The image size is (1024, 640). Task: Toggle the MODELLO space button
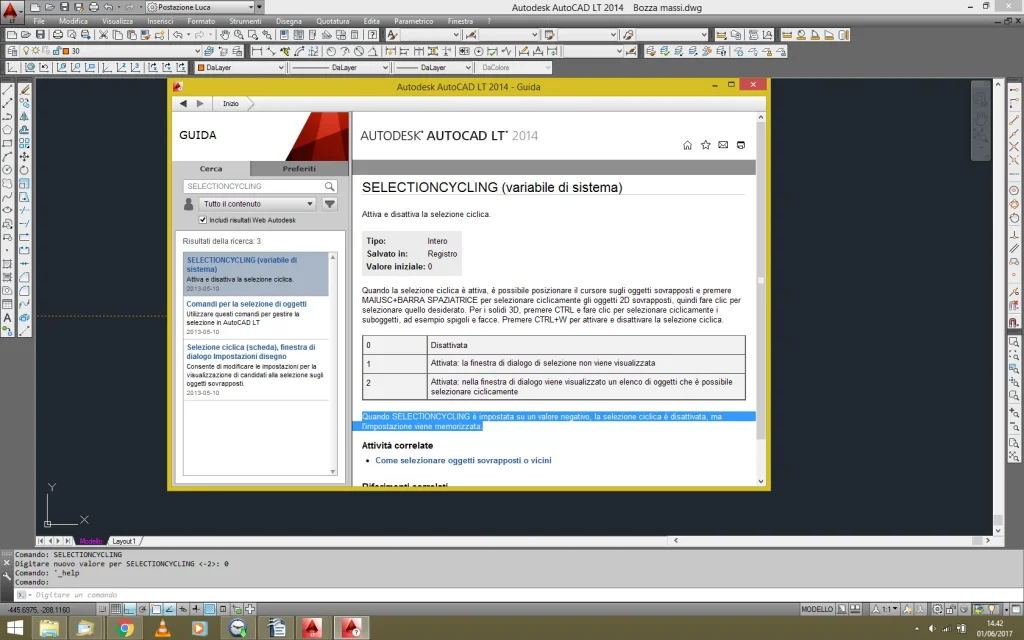(x=817, y=609)
